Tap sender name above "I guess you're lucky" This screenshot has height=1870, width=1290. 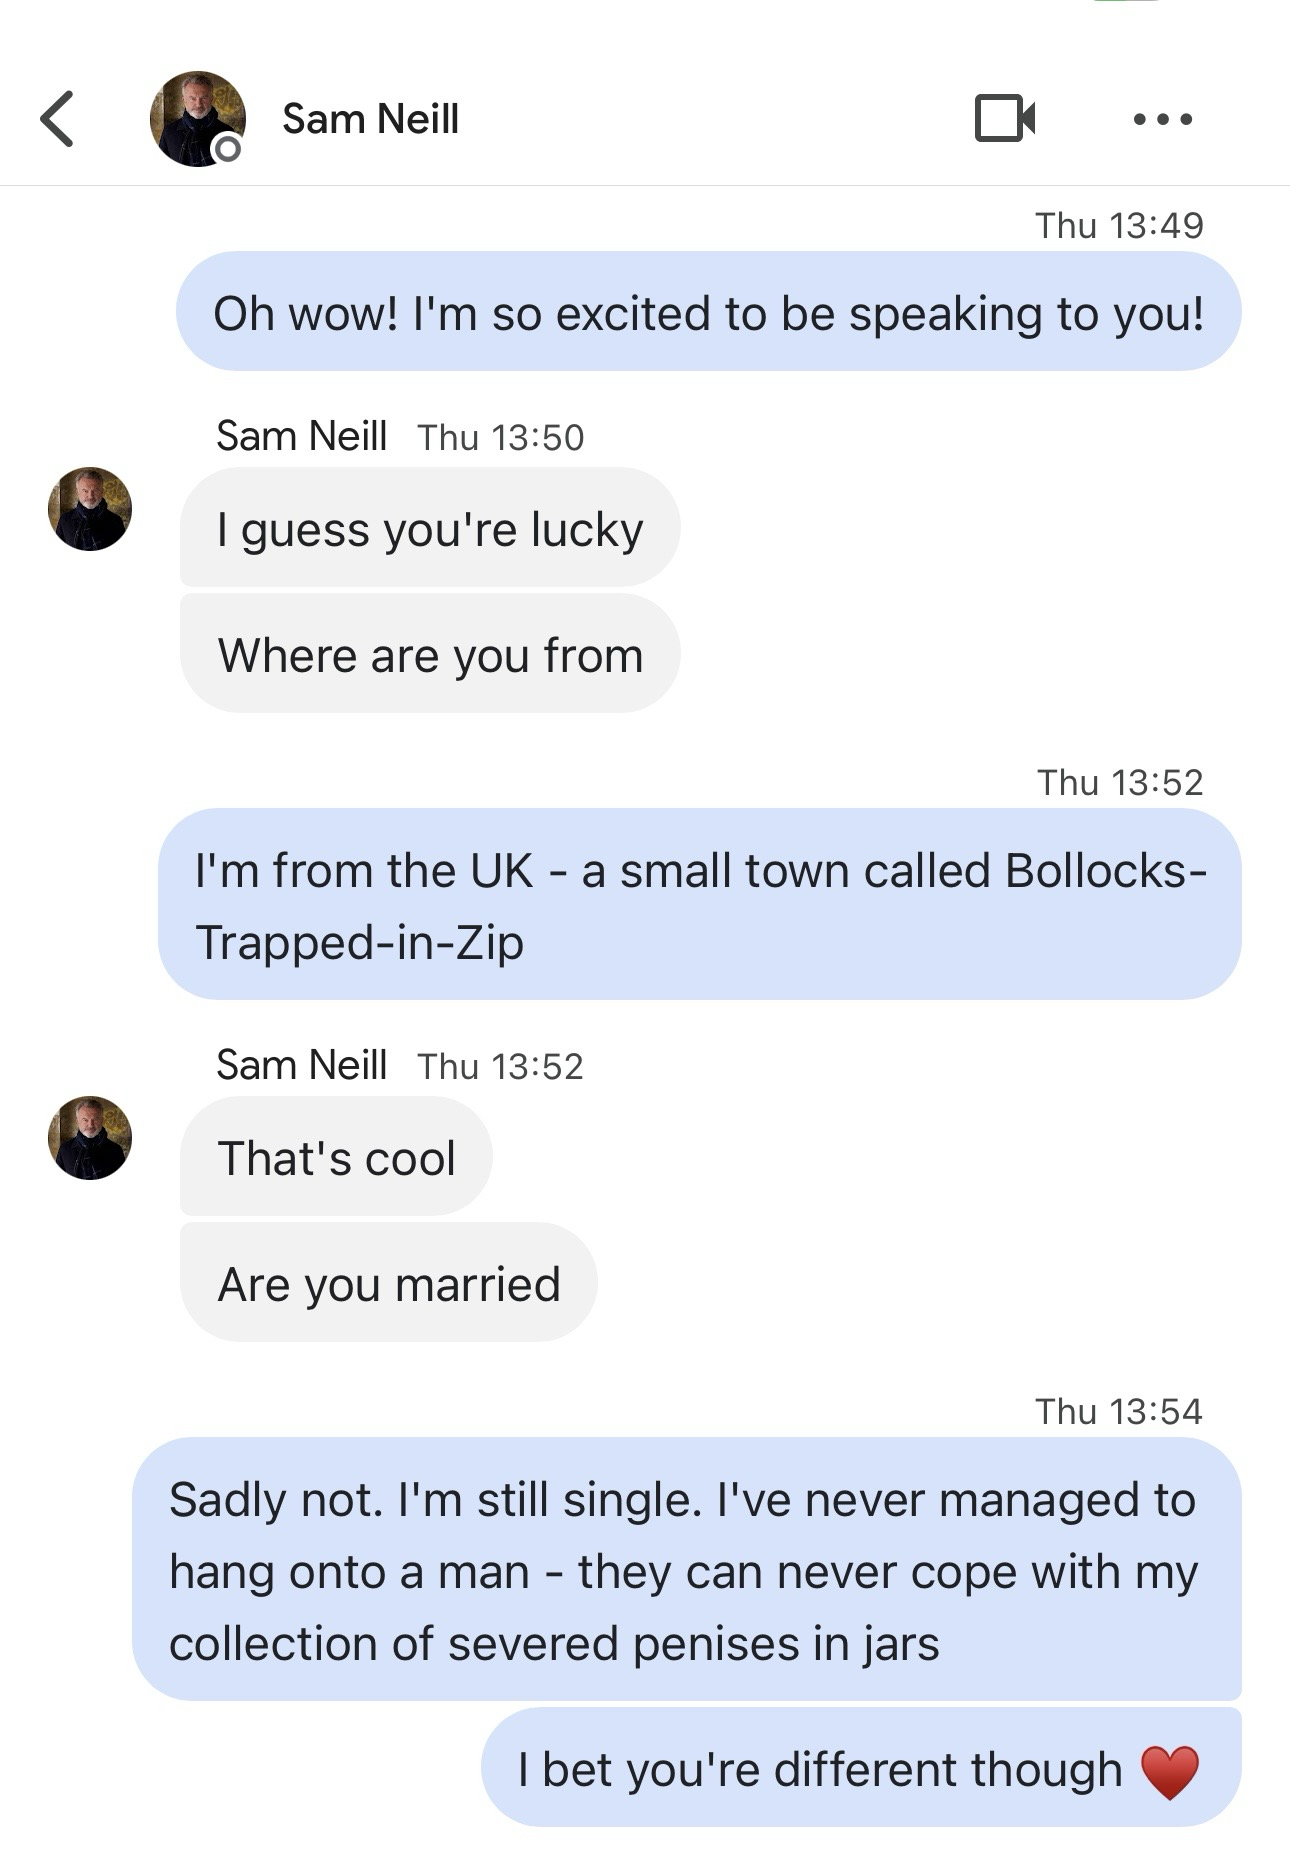[301, 436]
